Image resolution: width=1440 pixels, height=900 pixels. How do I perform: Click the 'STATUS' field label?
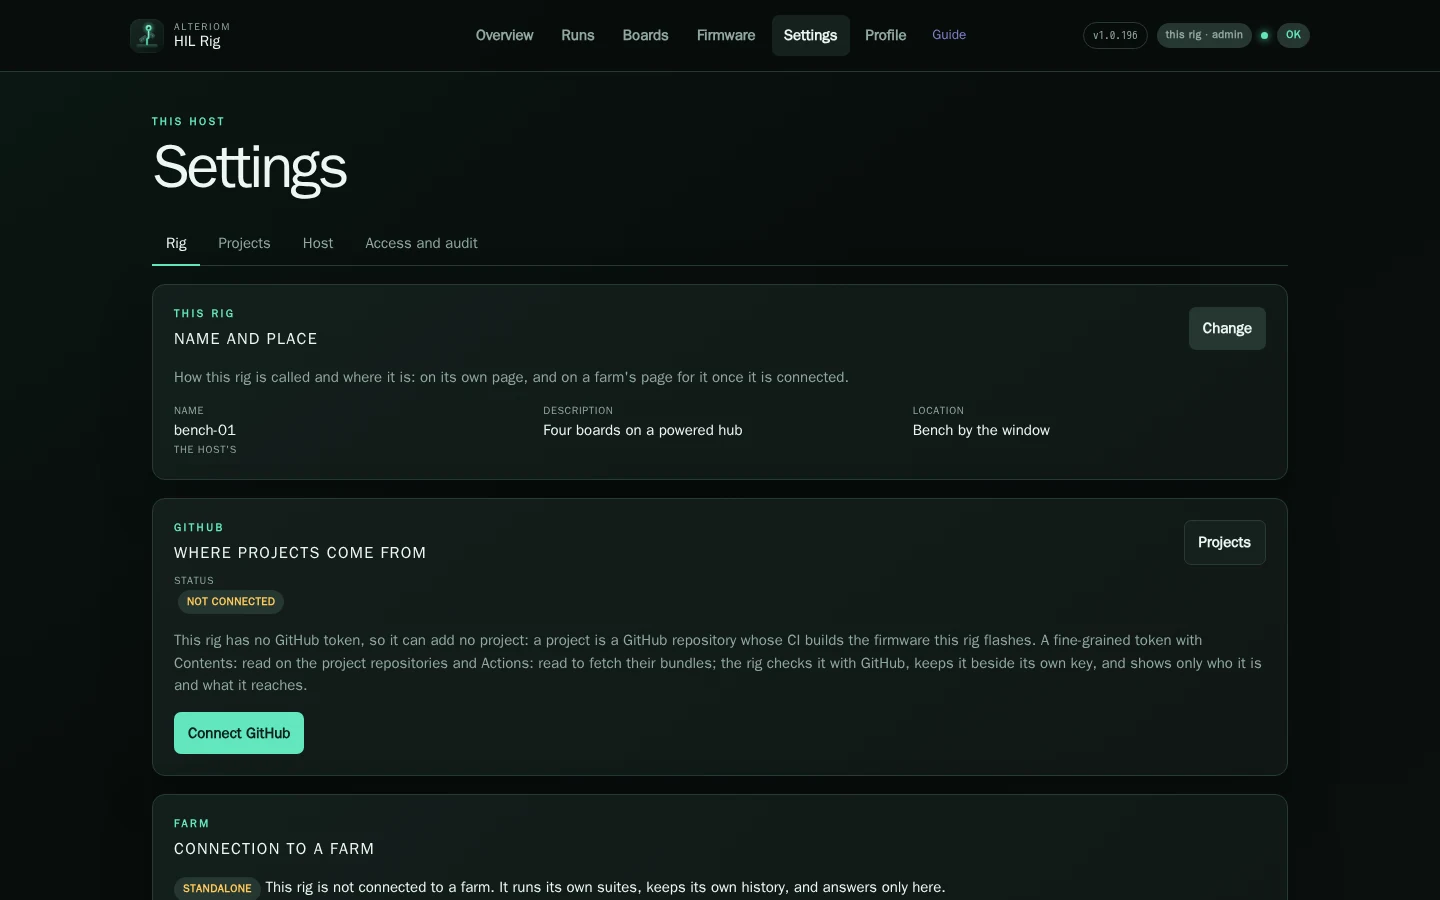pyautogui.click(x=194, y=581)
